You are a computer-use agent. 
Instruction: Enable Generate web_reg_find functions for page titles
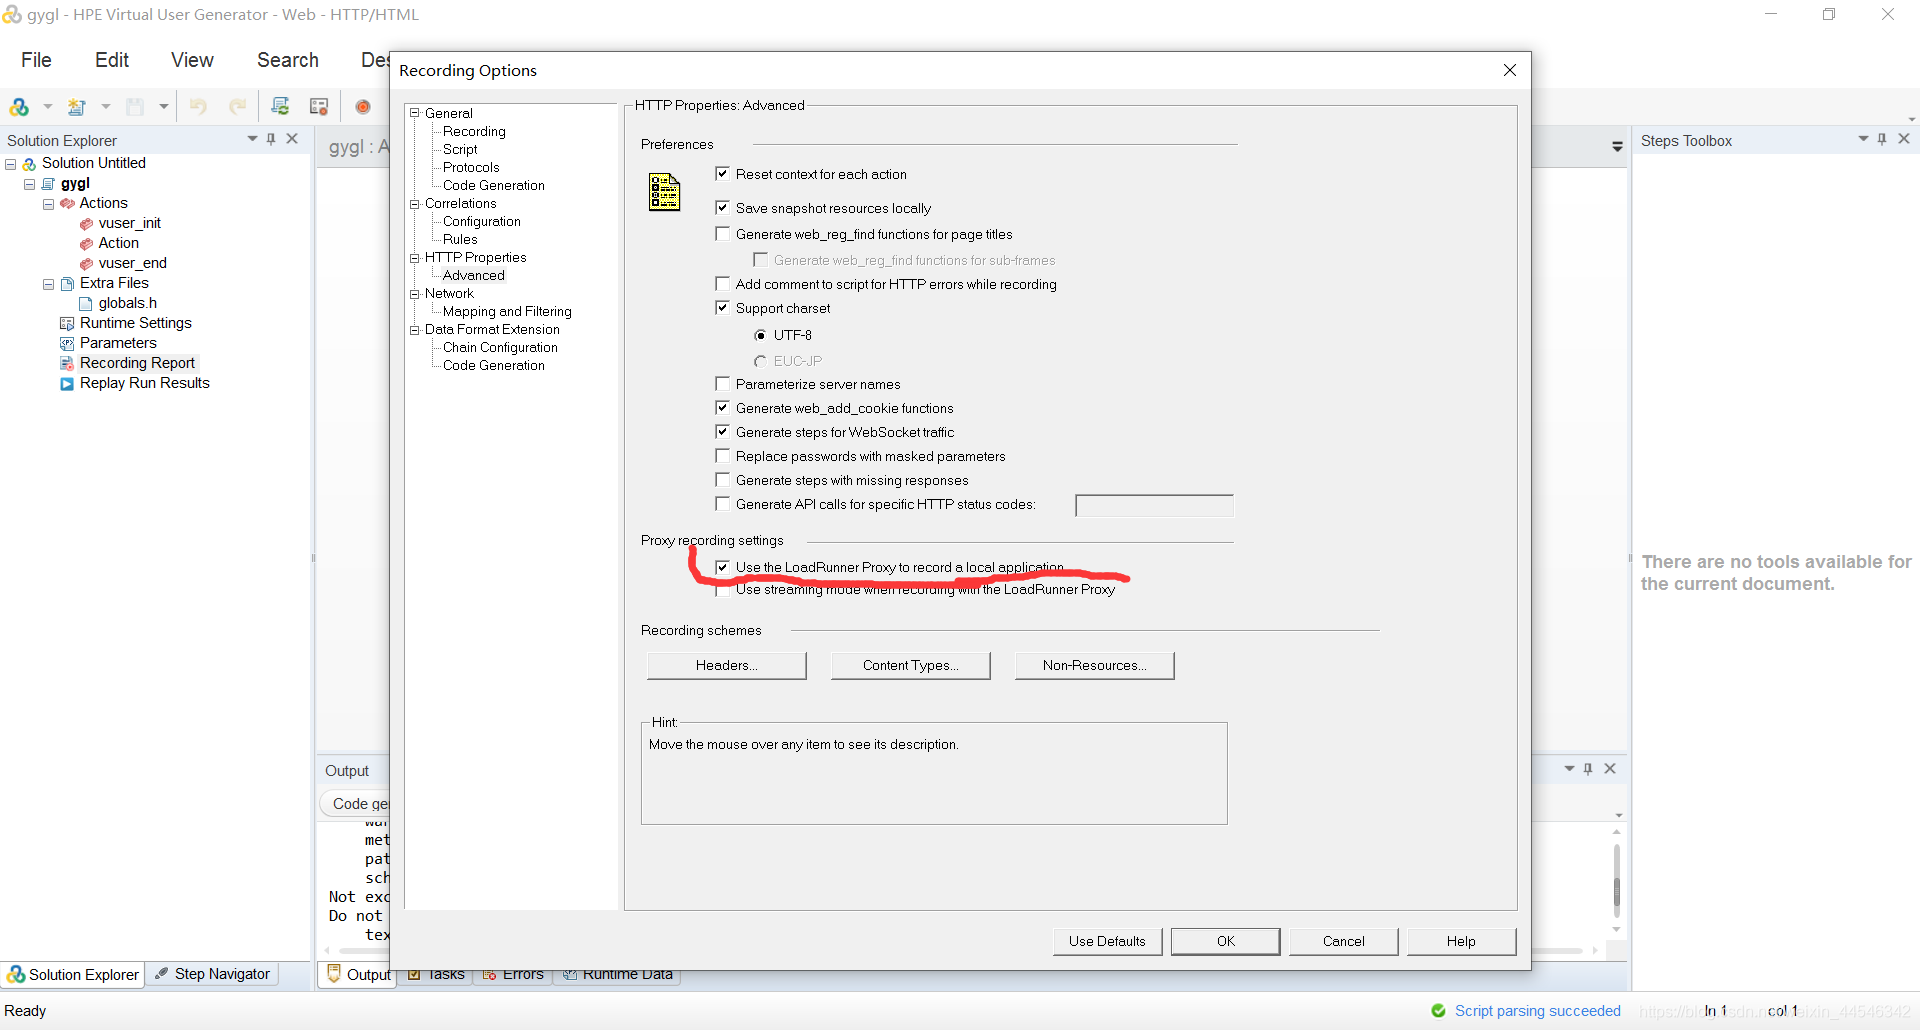coord(722,233)
